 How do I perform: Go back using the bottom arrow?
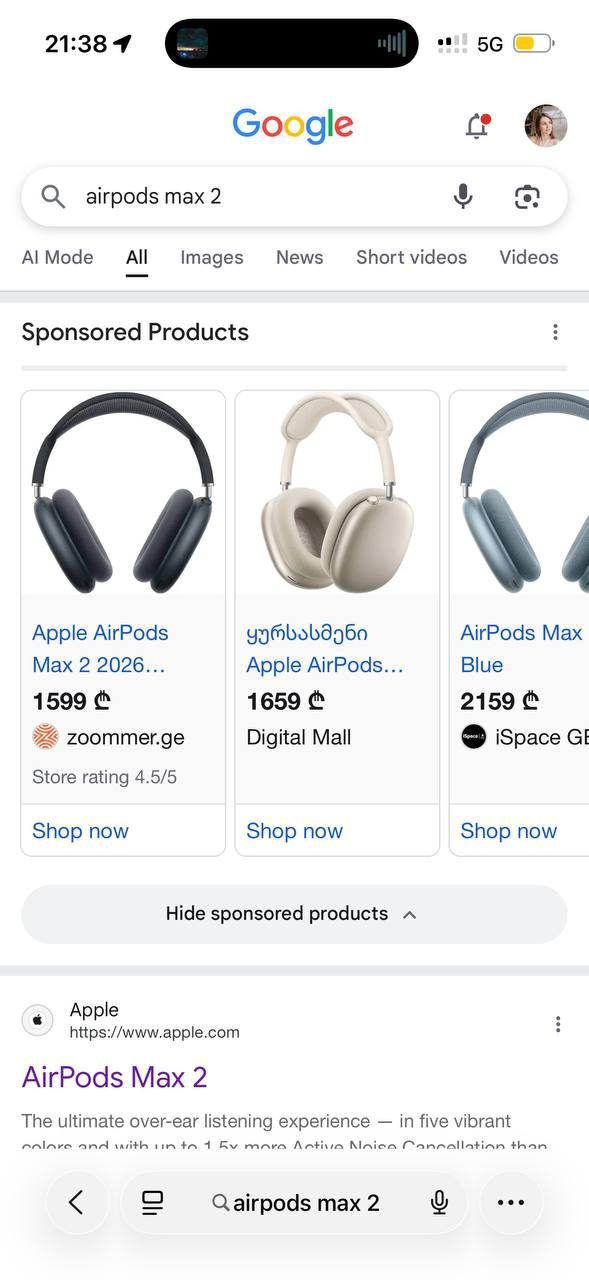coord(76,1203)
